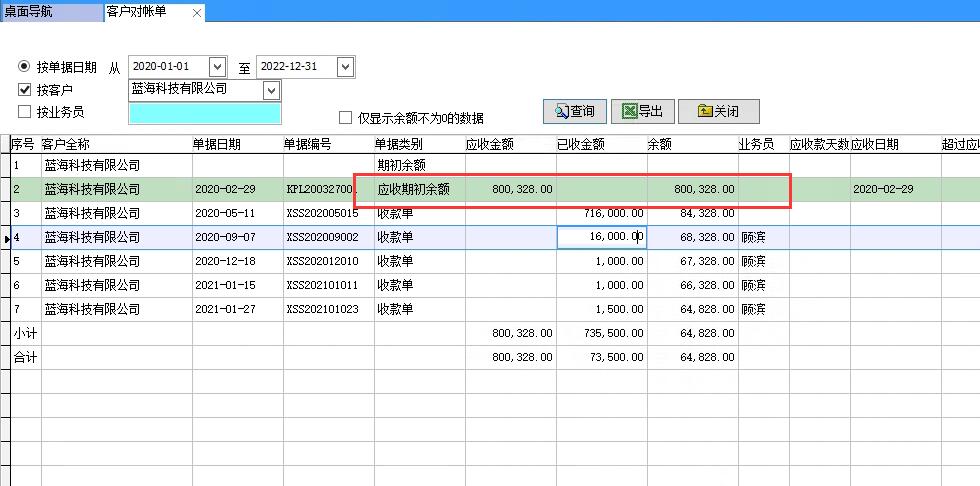Select document number XSS202005015 cell

[x=322, y=213]
